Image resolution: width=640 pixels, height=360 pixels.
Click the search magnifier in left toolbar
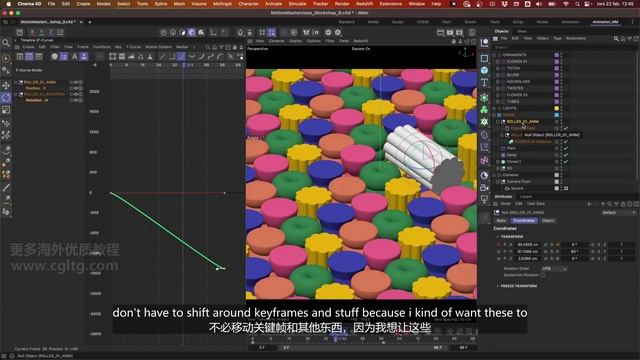pyautogui.click(x=6, y=43)
